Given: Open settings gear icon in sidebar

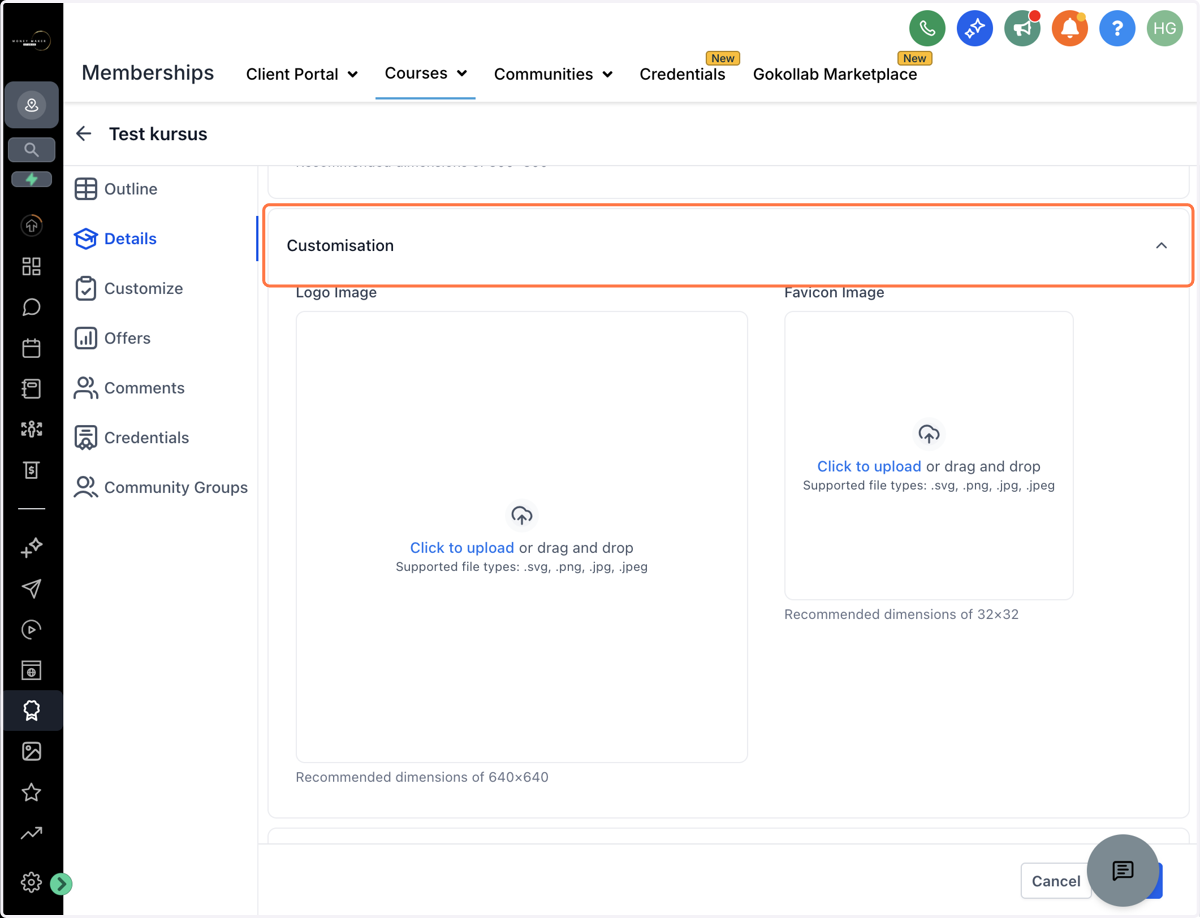Looking at the screenshot, I should [31, 882].
